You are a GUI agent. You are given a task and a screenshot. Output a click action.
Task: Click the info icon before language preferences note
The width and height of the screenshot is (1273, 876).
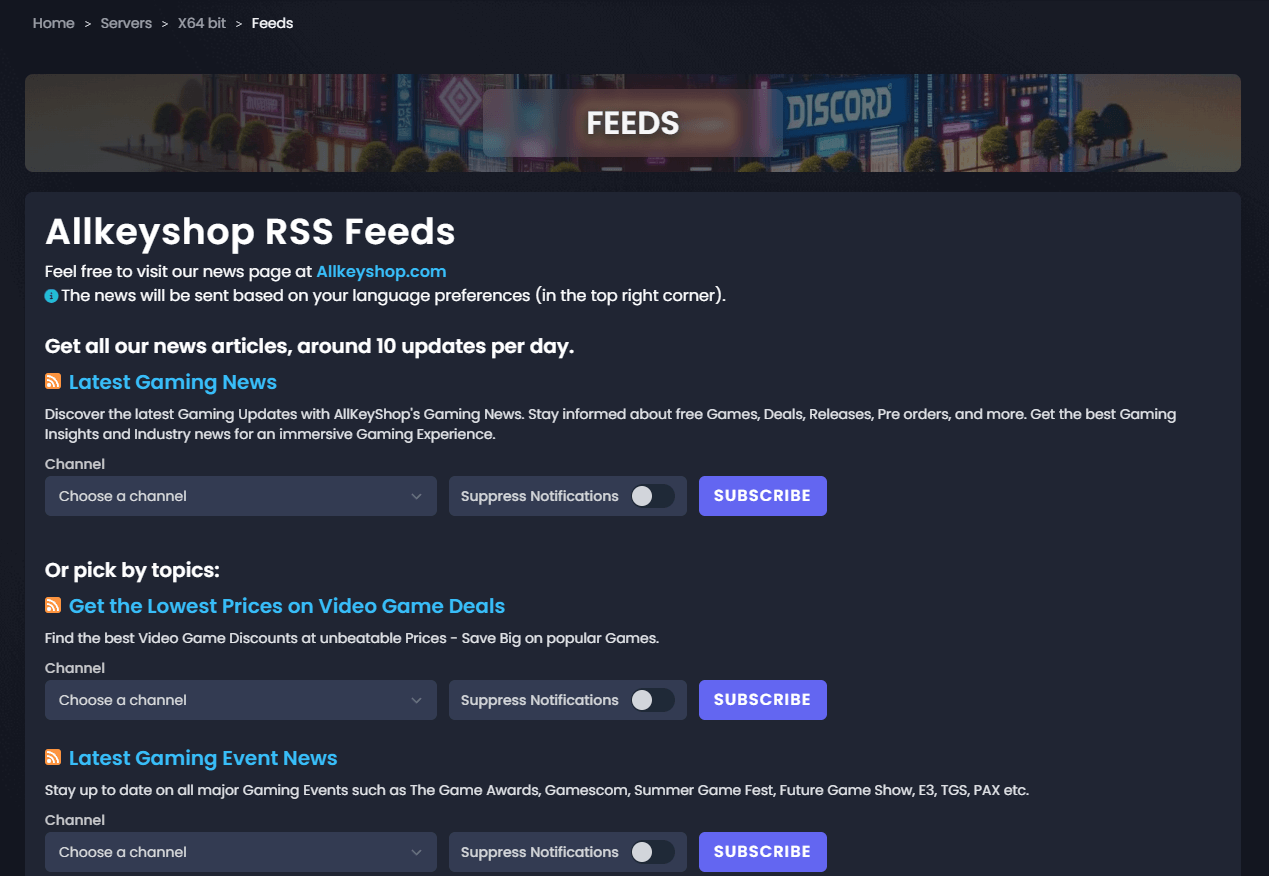51,296
